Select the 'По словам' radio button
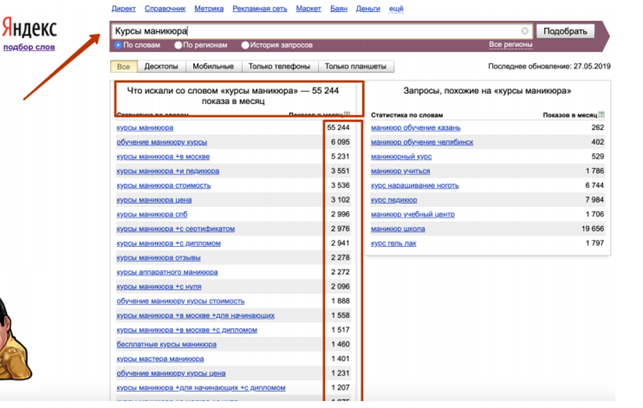Screen dimensions: 643x408 click(x=115, y=45)
